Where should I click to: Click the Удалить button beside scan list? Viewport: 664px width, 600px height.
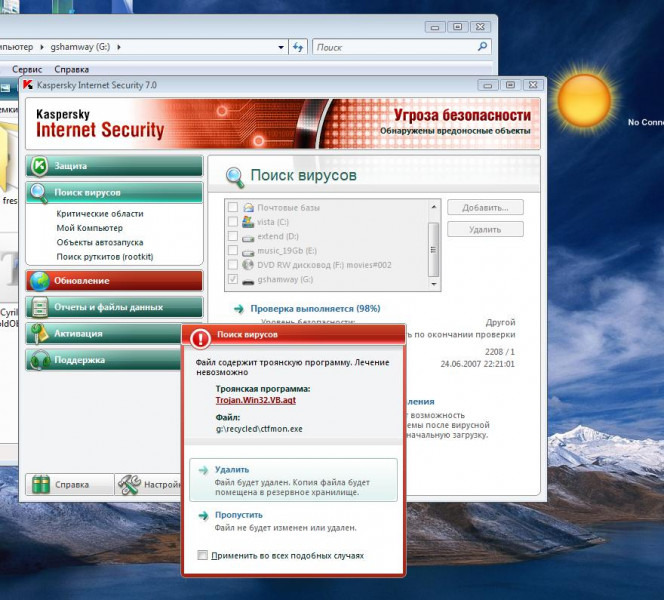click(x=485, y=229)
